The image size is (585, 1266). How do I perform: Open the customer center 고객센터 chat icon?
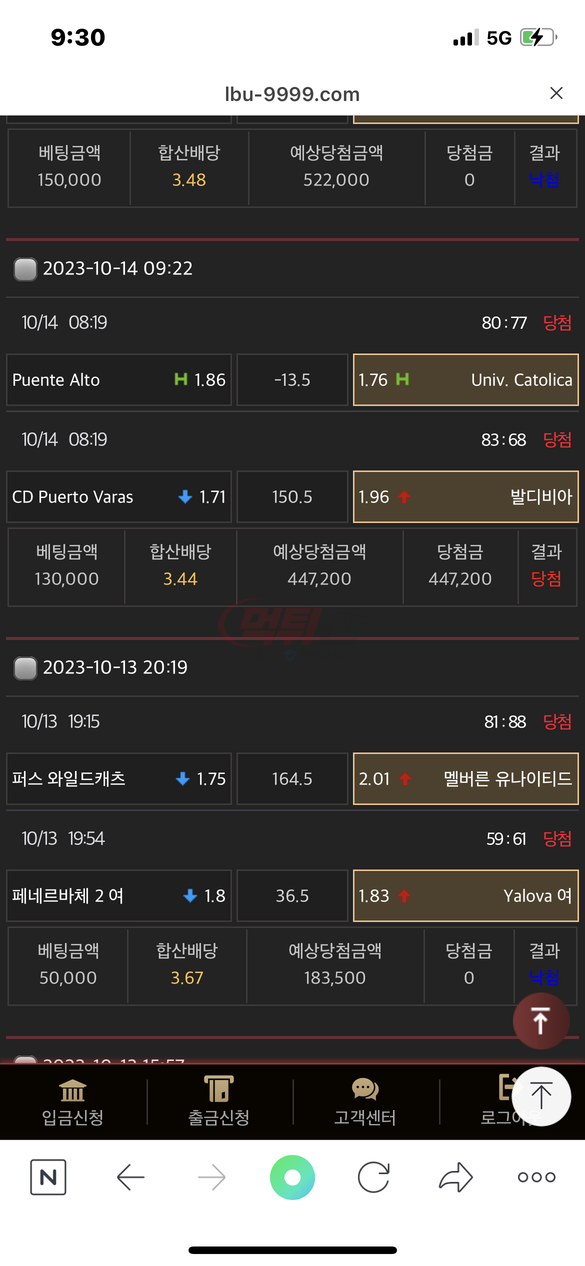point(365,1090)
